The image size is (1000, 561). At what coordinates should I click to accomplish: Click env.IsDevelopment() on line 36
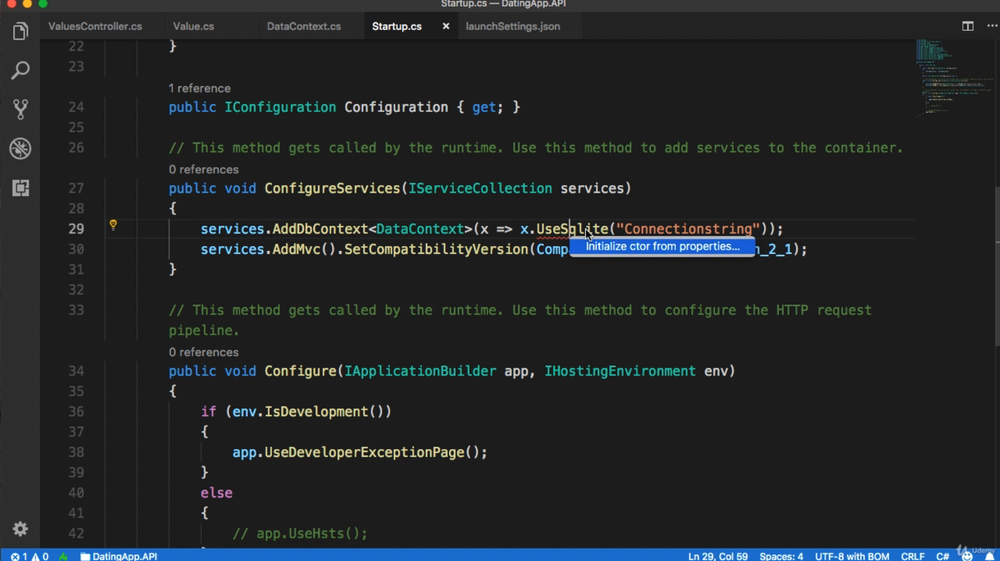(312, 411)
